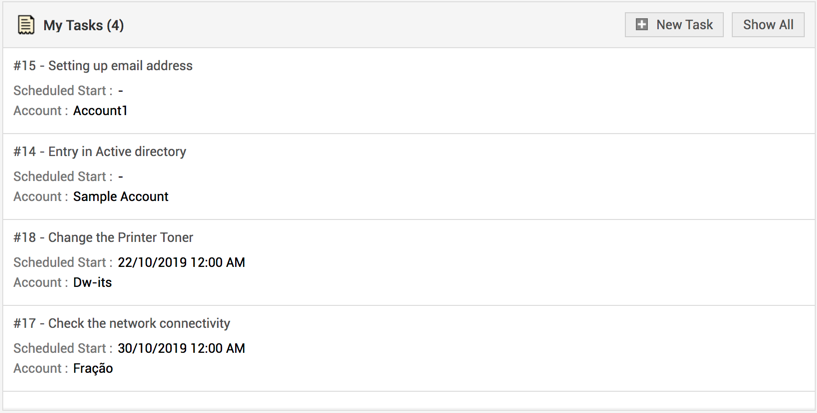
Task: Click the 30/10/2019 12:00 AM scheduled start
Action: point(181,349)
